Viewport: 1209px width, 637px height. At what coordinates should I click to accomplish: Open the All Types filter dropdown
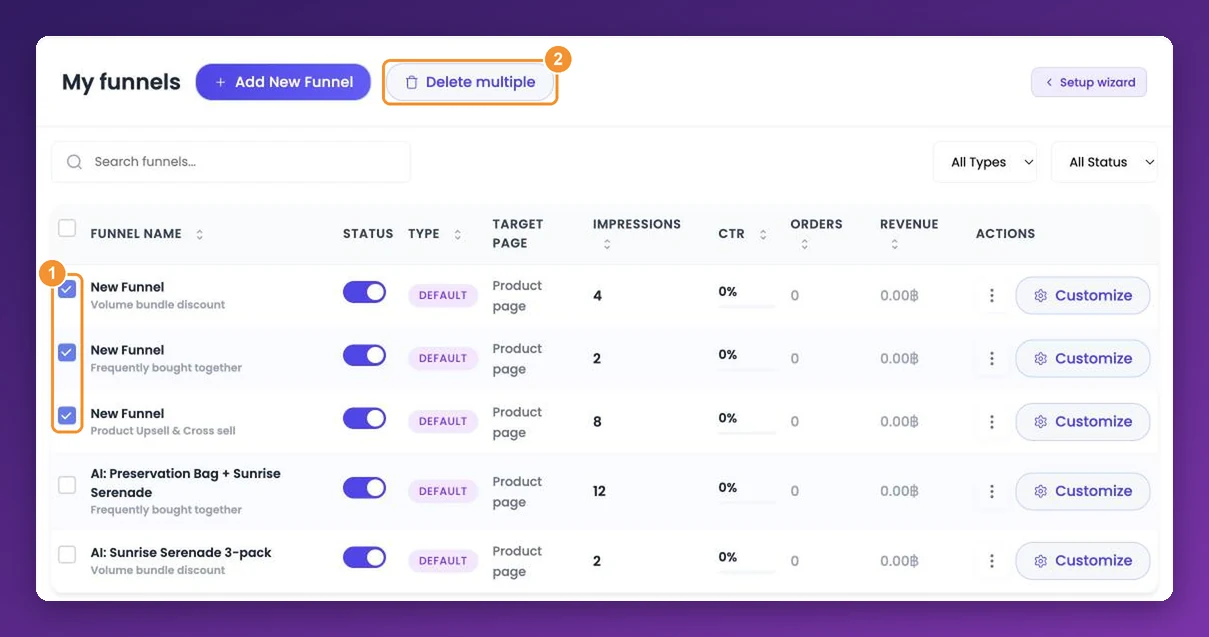point(985,162)
